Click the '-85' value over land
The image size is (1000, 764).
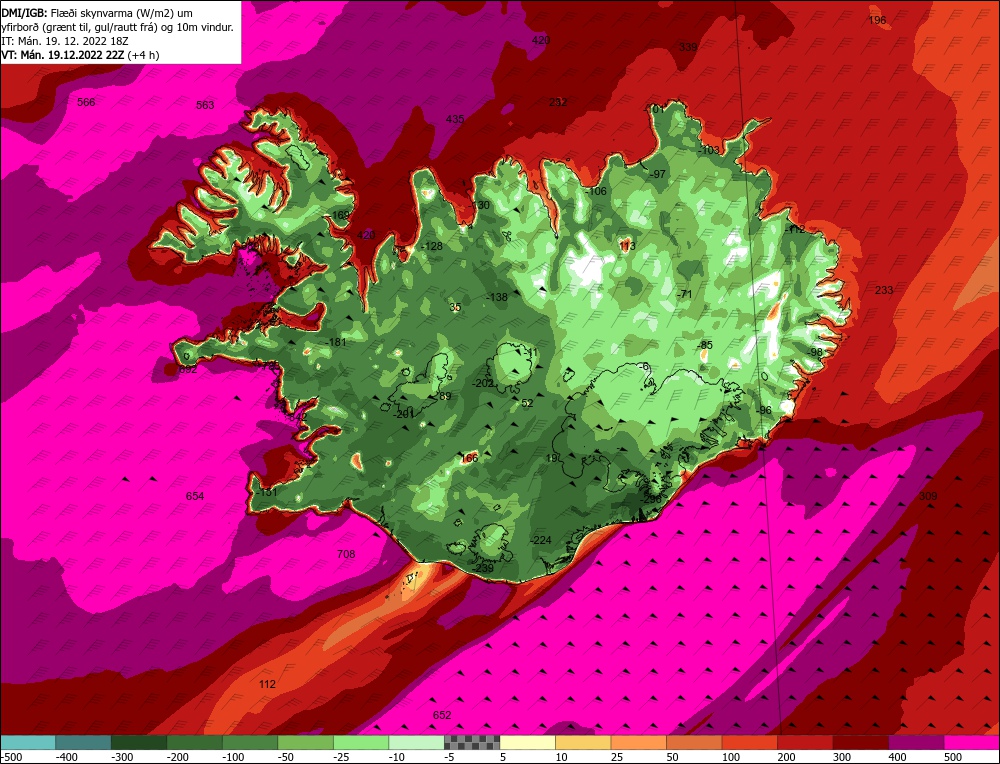tap(705, 346)
